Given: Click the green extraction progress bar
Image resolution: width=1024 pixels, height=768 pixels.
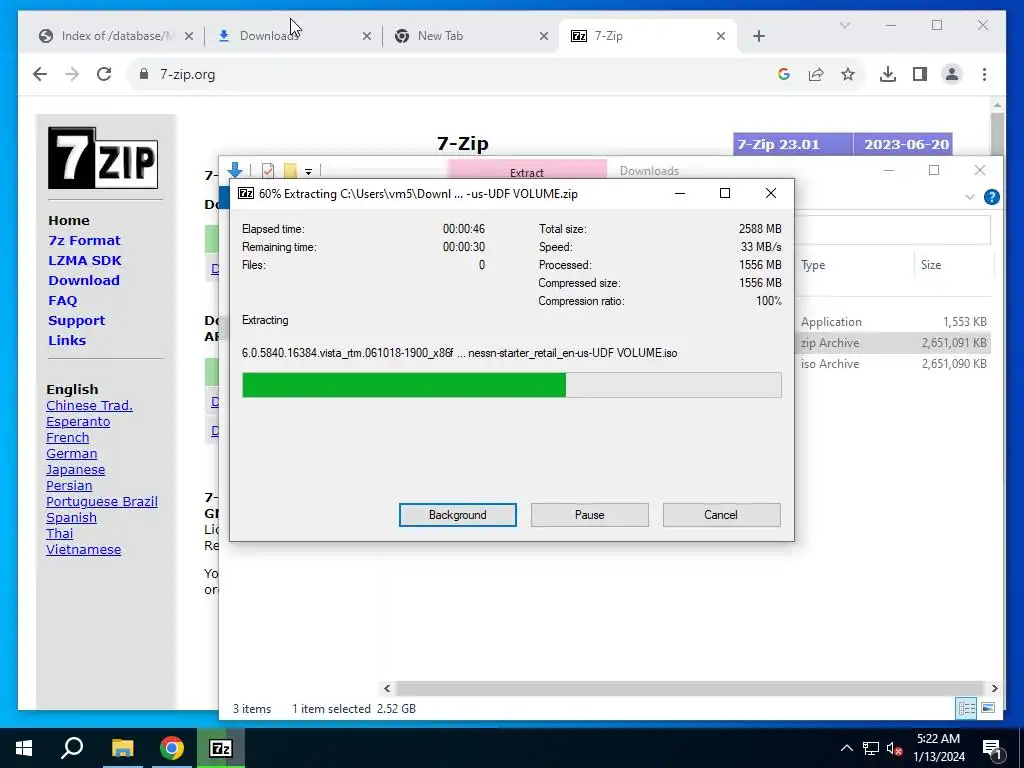Looking at the screenshot, I should click(512, 385).
